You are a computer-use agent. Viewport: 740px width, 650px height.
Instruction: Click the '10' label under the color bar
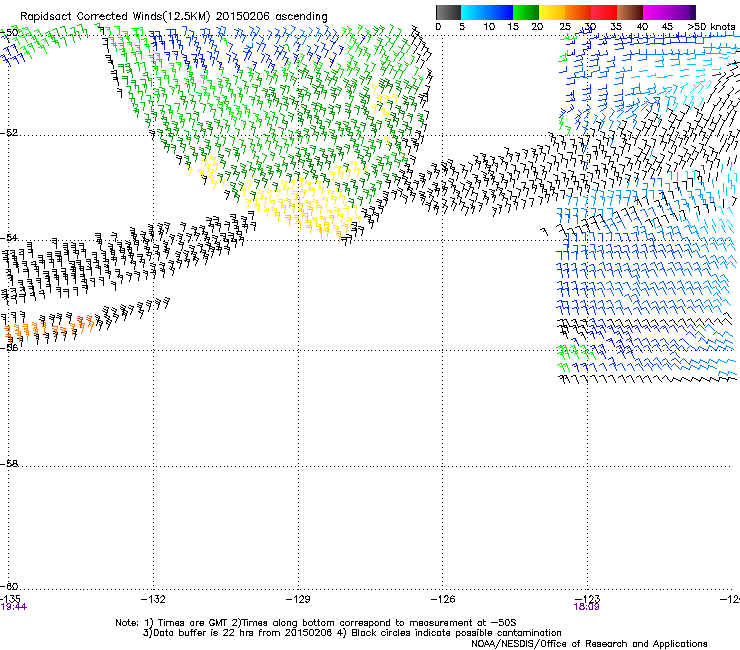point(489,26)
